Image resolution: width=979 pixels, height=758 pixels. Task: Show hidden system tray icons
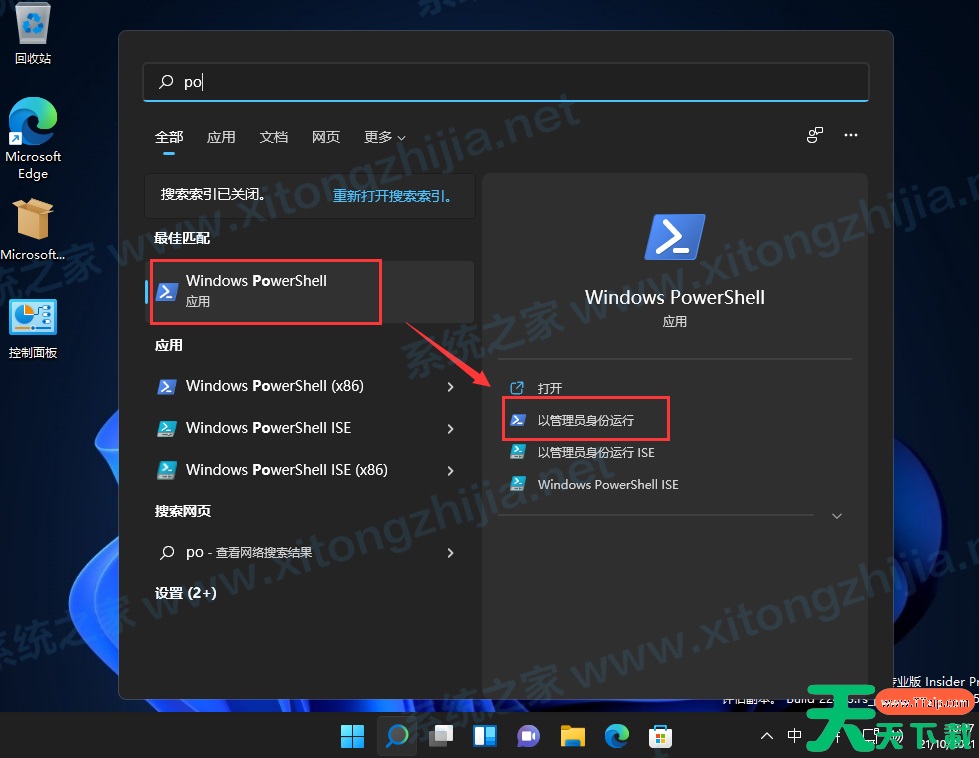click(x=767, y=736)
